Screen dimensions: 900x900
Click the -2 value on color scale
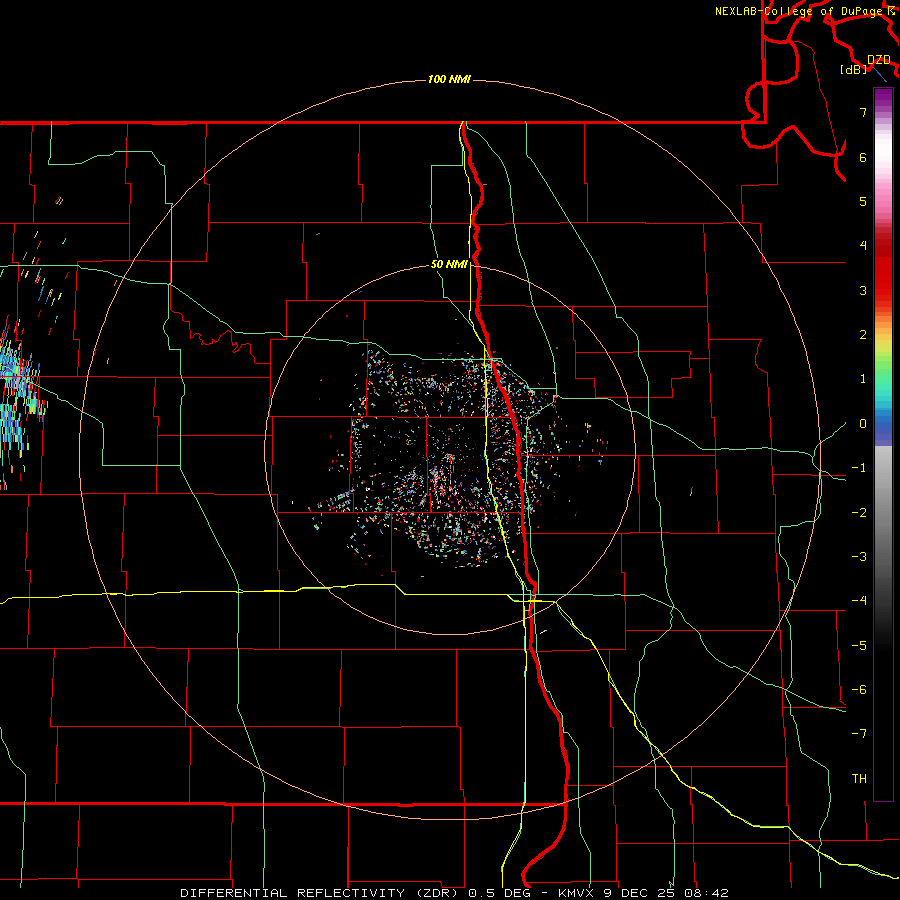click(859, 513)
